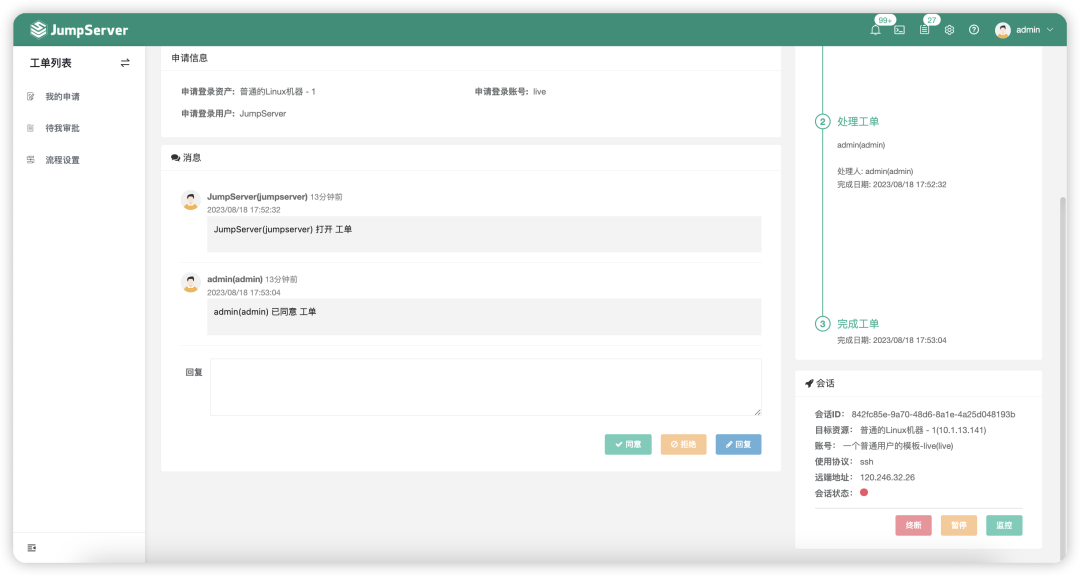1080x576 pixels.
Task: Click step 2 处理工单 circle marker
Action: click(x=822, y=121)
